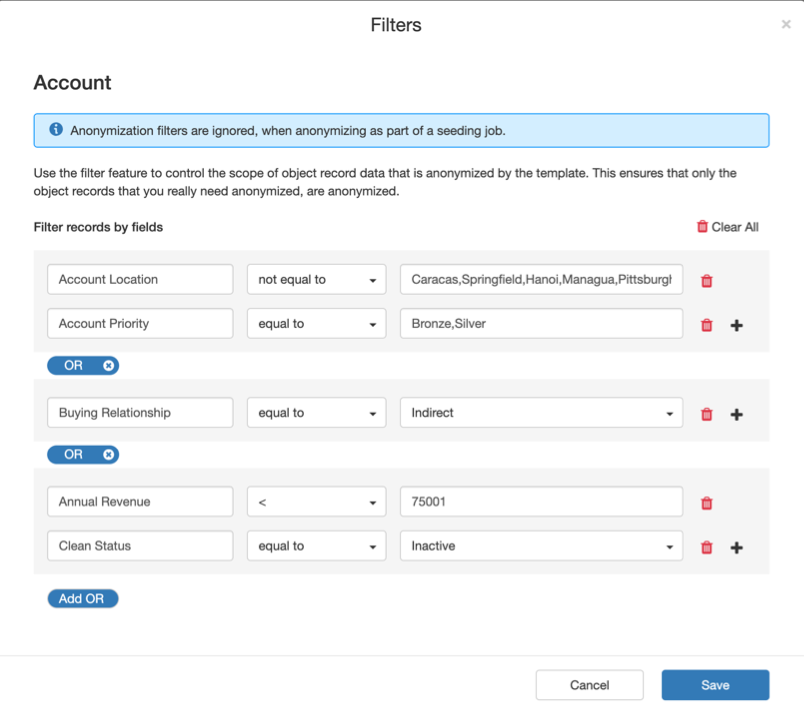Remove the first OR group separator

point(109,366)
